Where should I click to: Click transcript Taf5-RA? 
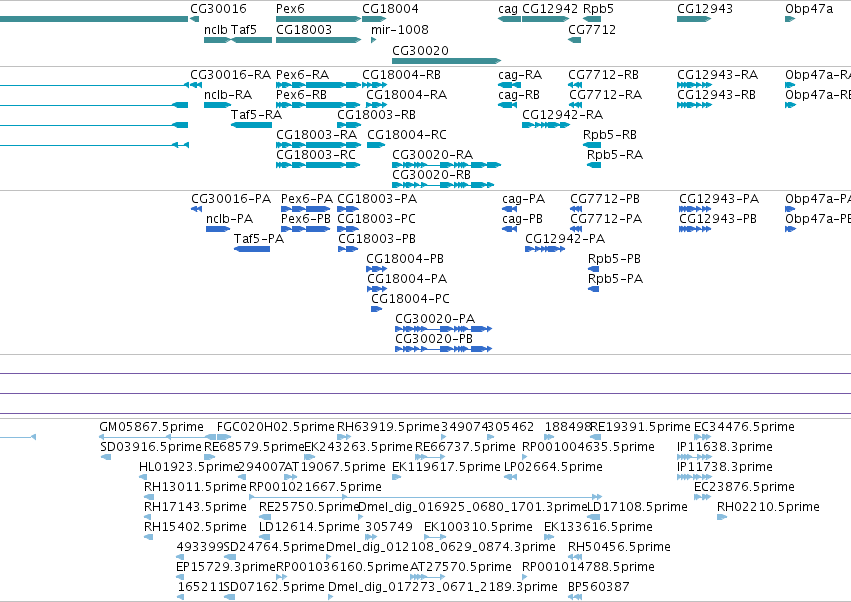pyautogui.click(x=256, y=115)
